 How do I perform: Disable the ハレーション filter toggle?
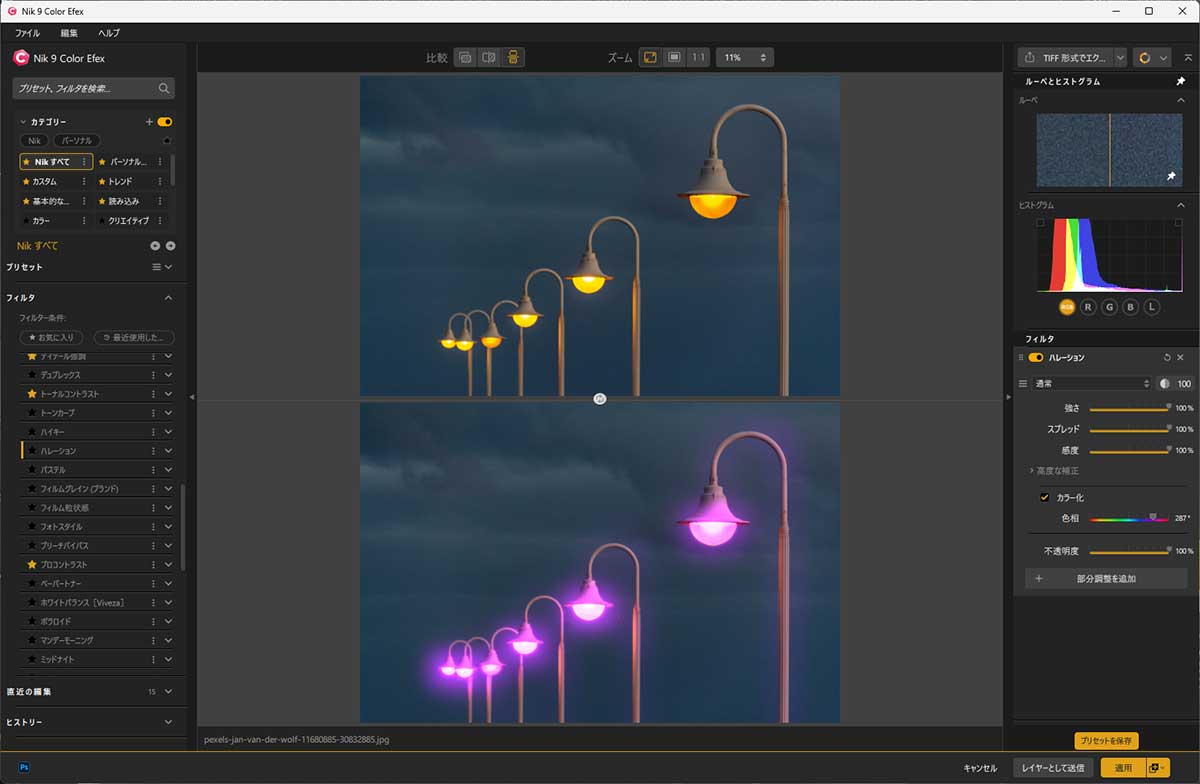(x=1036, y=357)
